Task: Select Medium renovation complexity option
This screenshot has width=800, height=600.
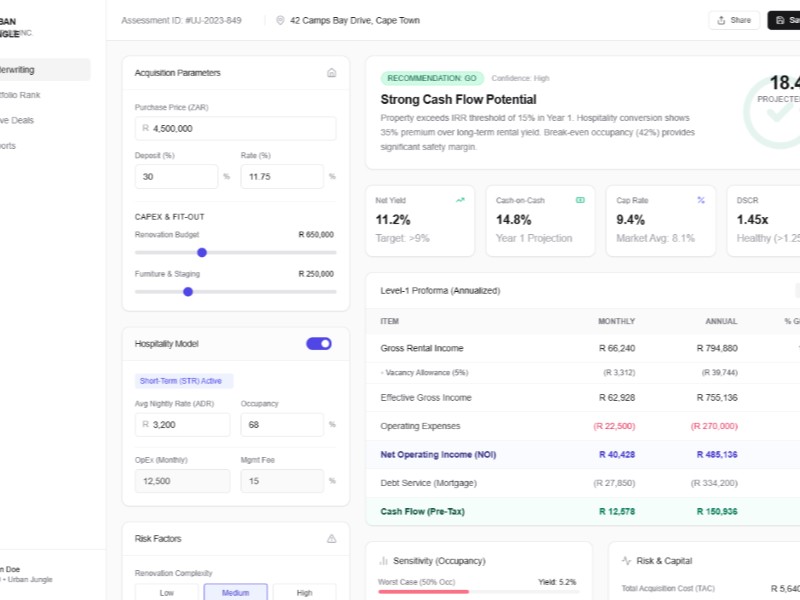Action: point(235,592)
